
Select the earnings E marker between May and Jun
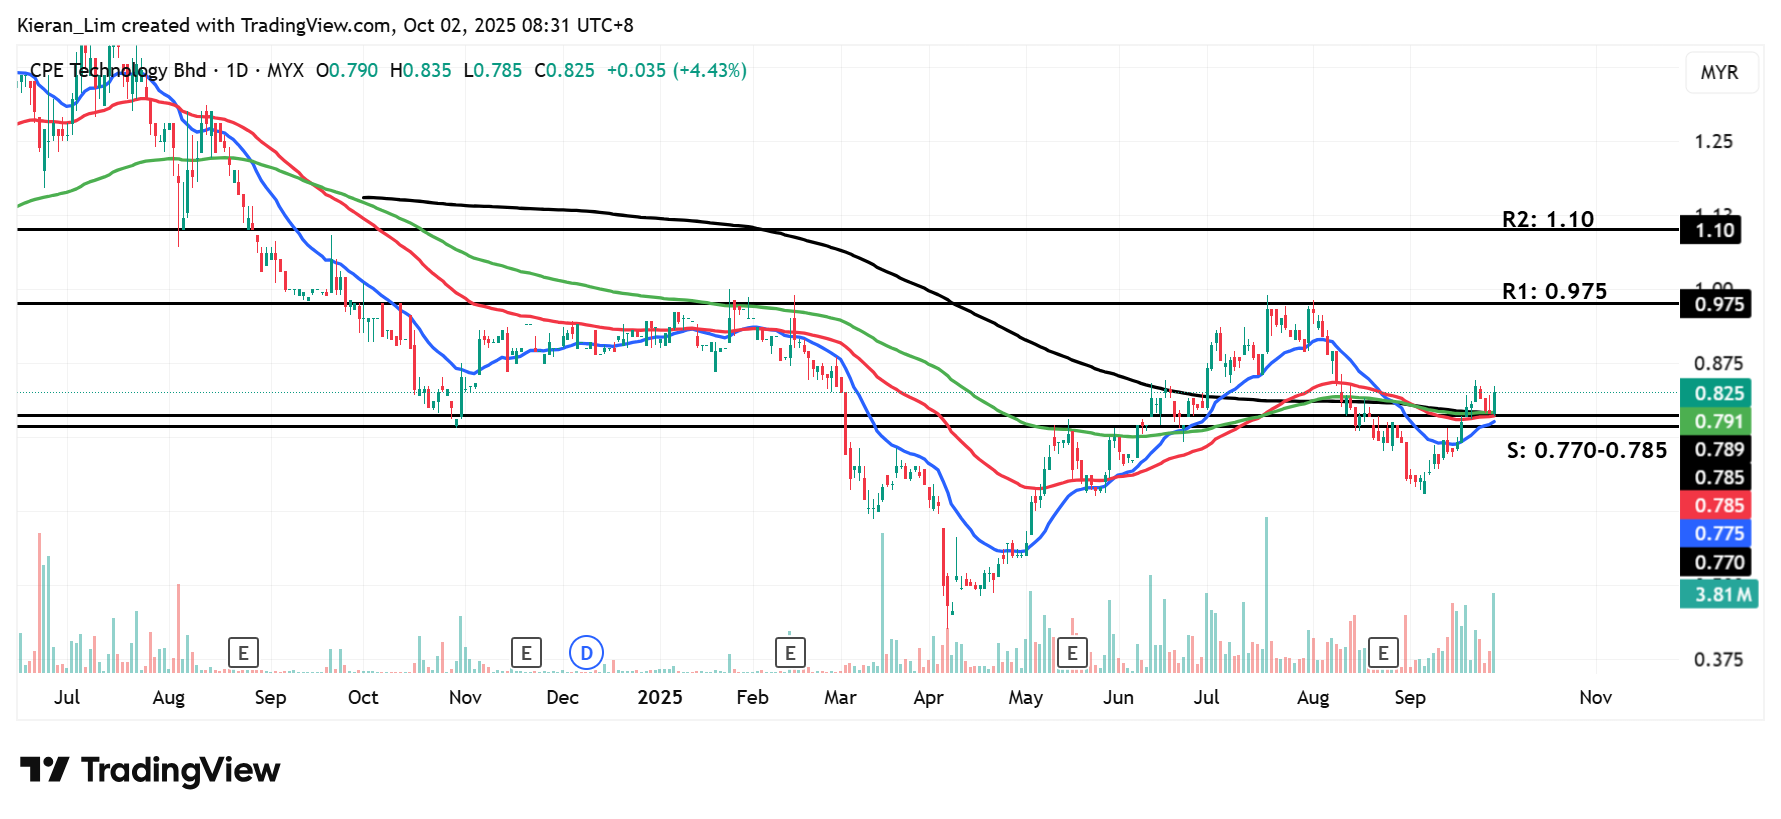(1072, 653)
